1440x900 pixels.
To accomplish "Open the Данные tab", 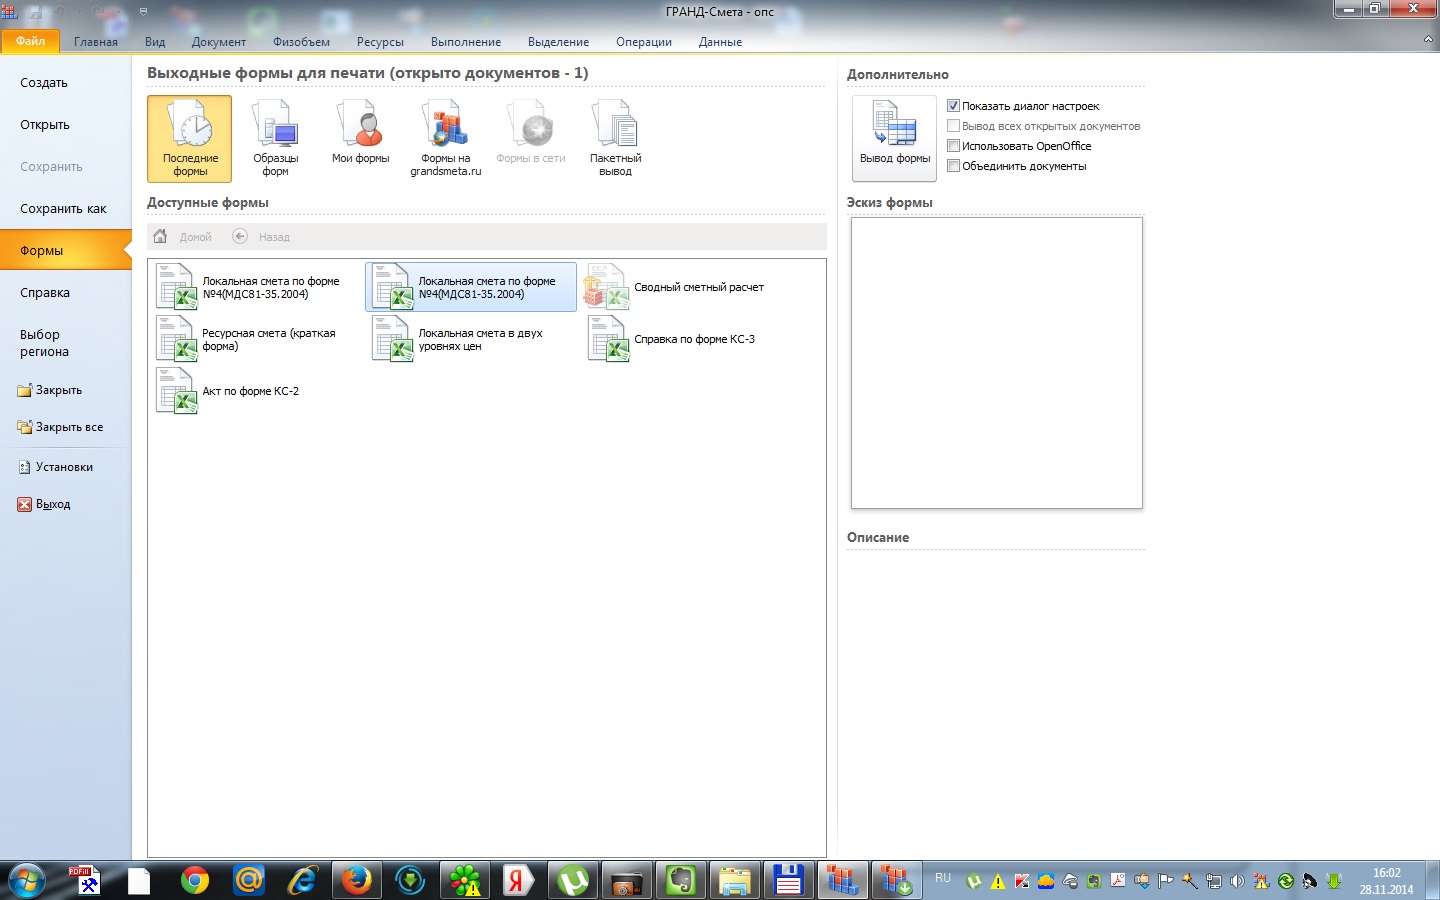I will tap(720, 42).
